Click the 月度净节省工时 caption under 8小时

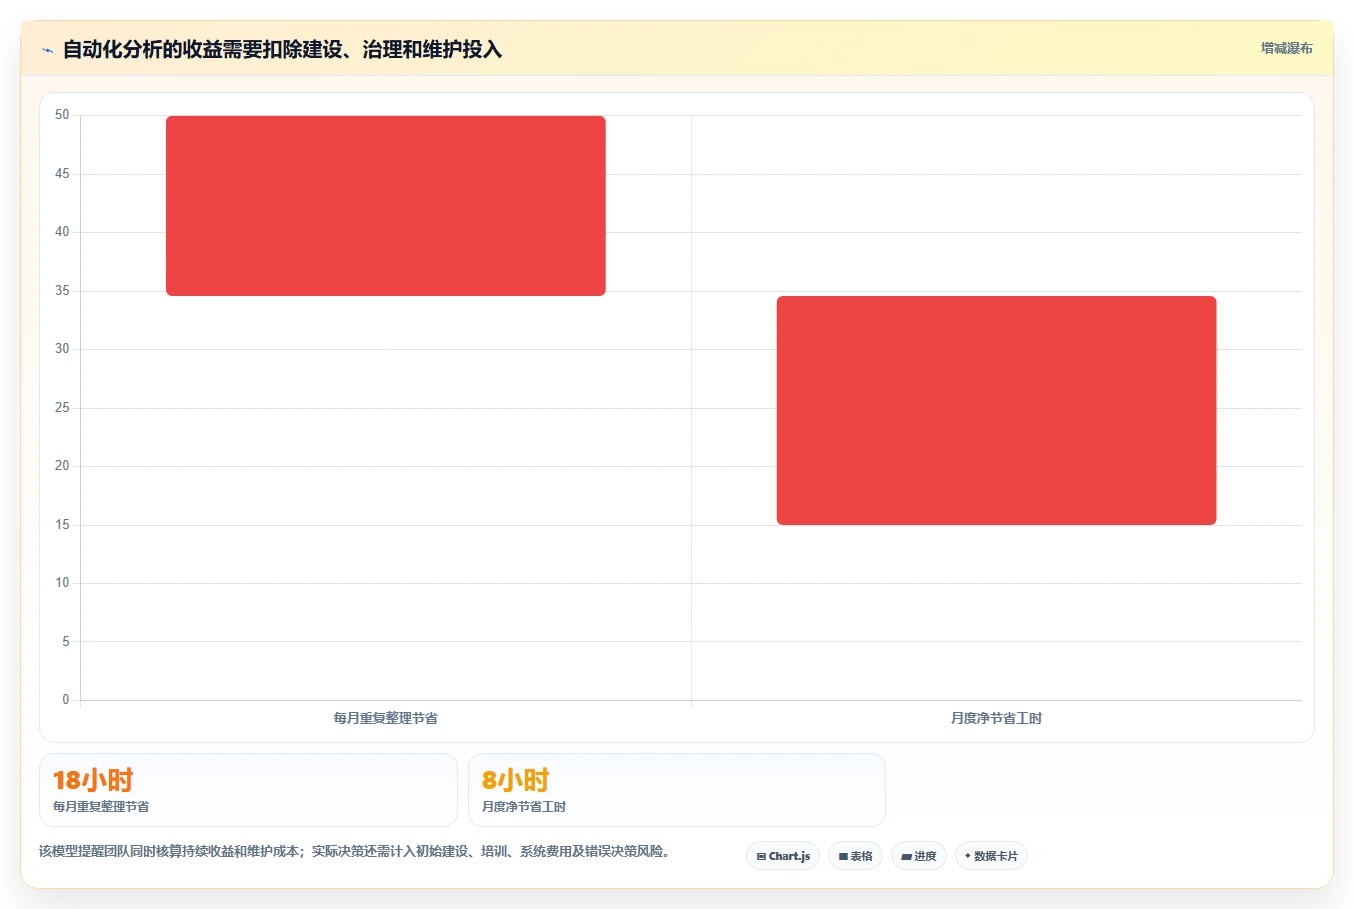click(x=524, y=806)
